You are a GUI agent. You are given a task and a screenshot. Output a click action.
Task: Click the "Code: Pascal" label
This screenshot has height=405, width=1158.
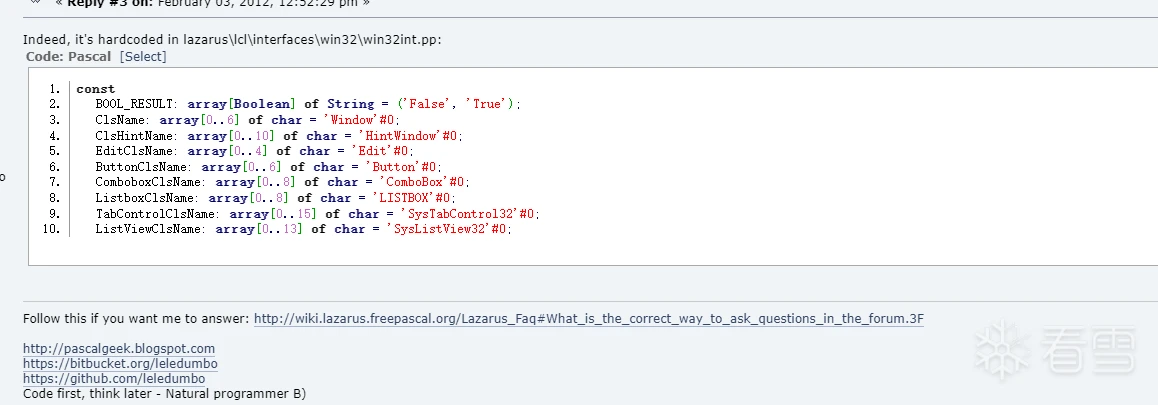point(68,57)
